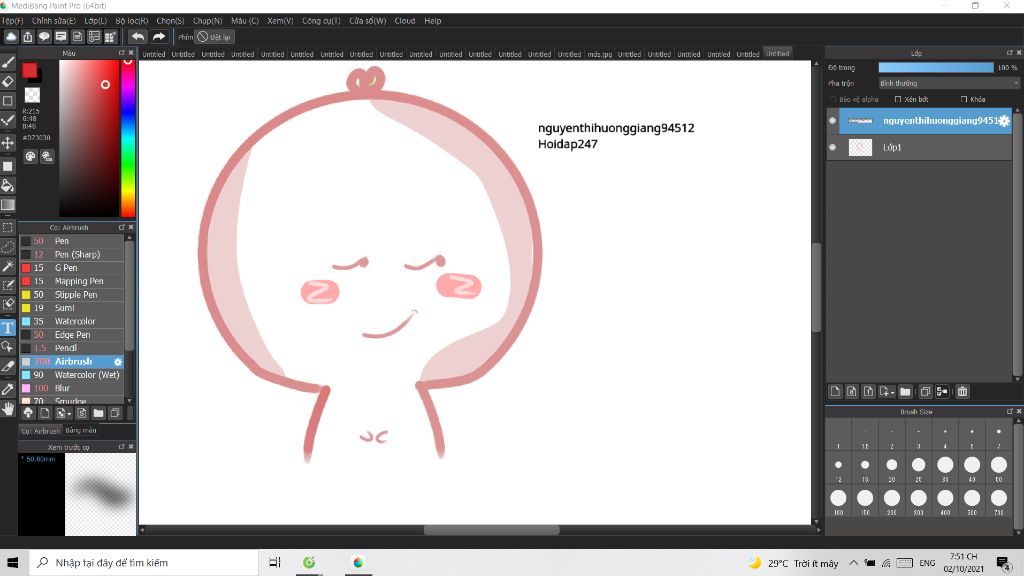
Task: Click the taskbar search box
Action: coord(144,562)
